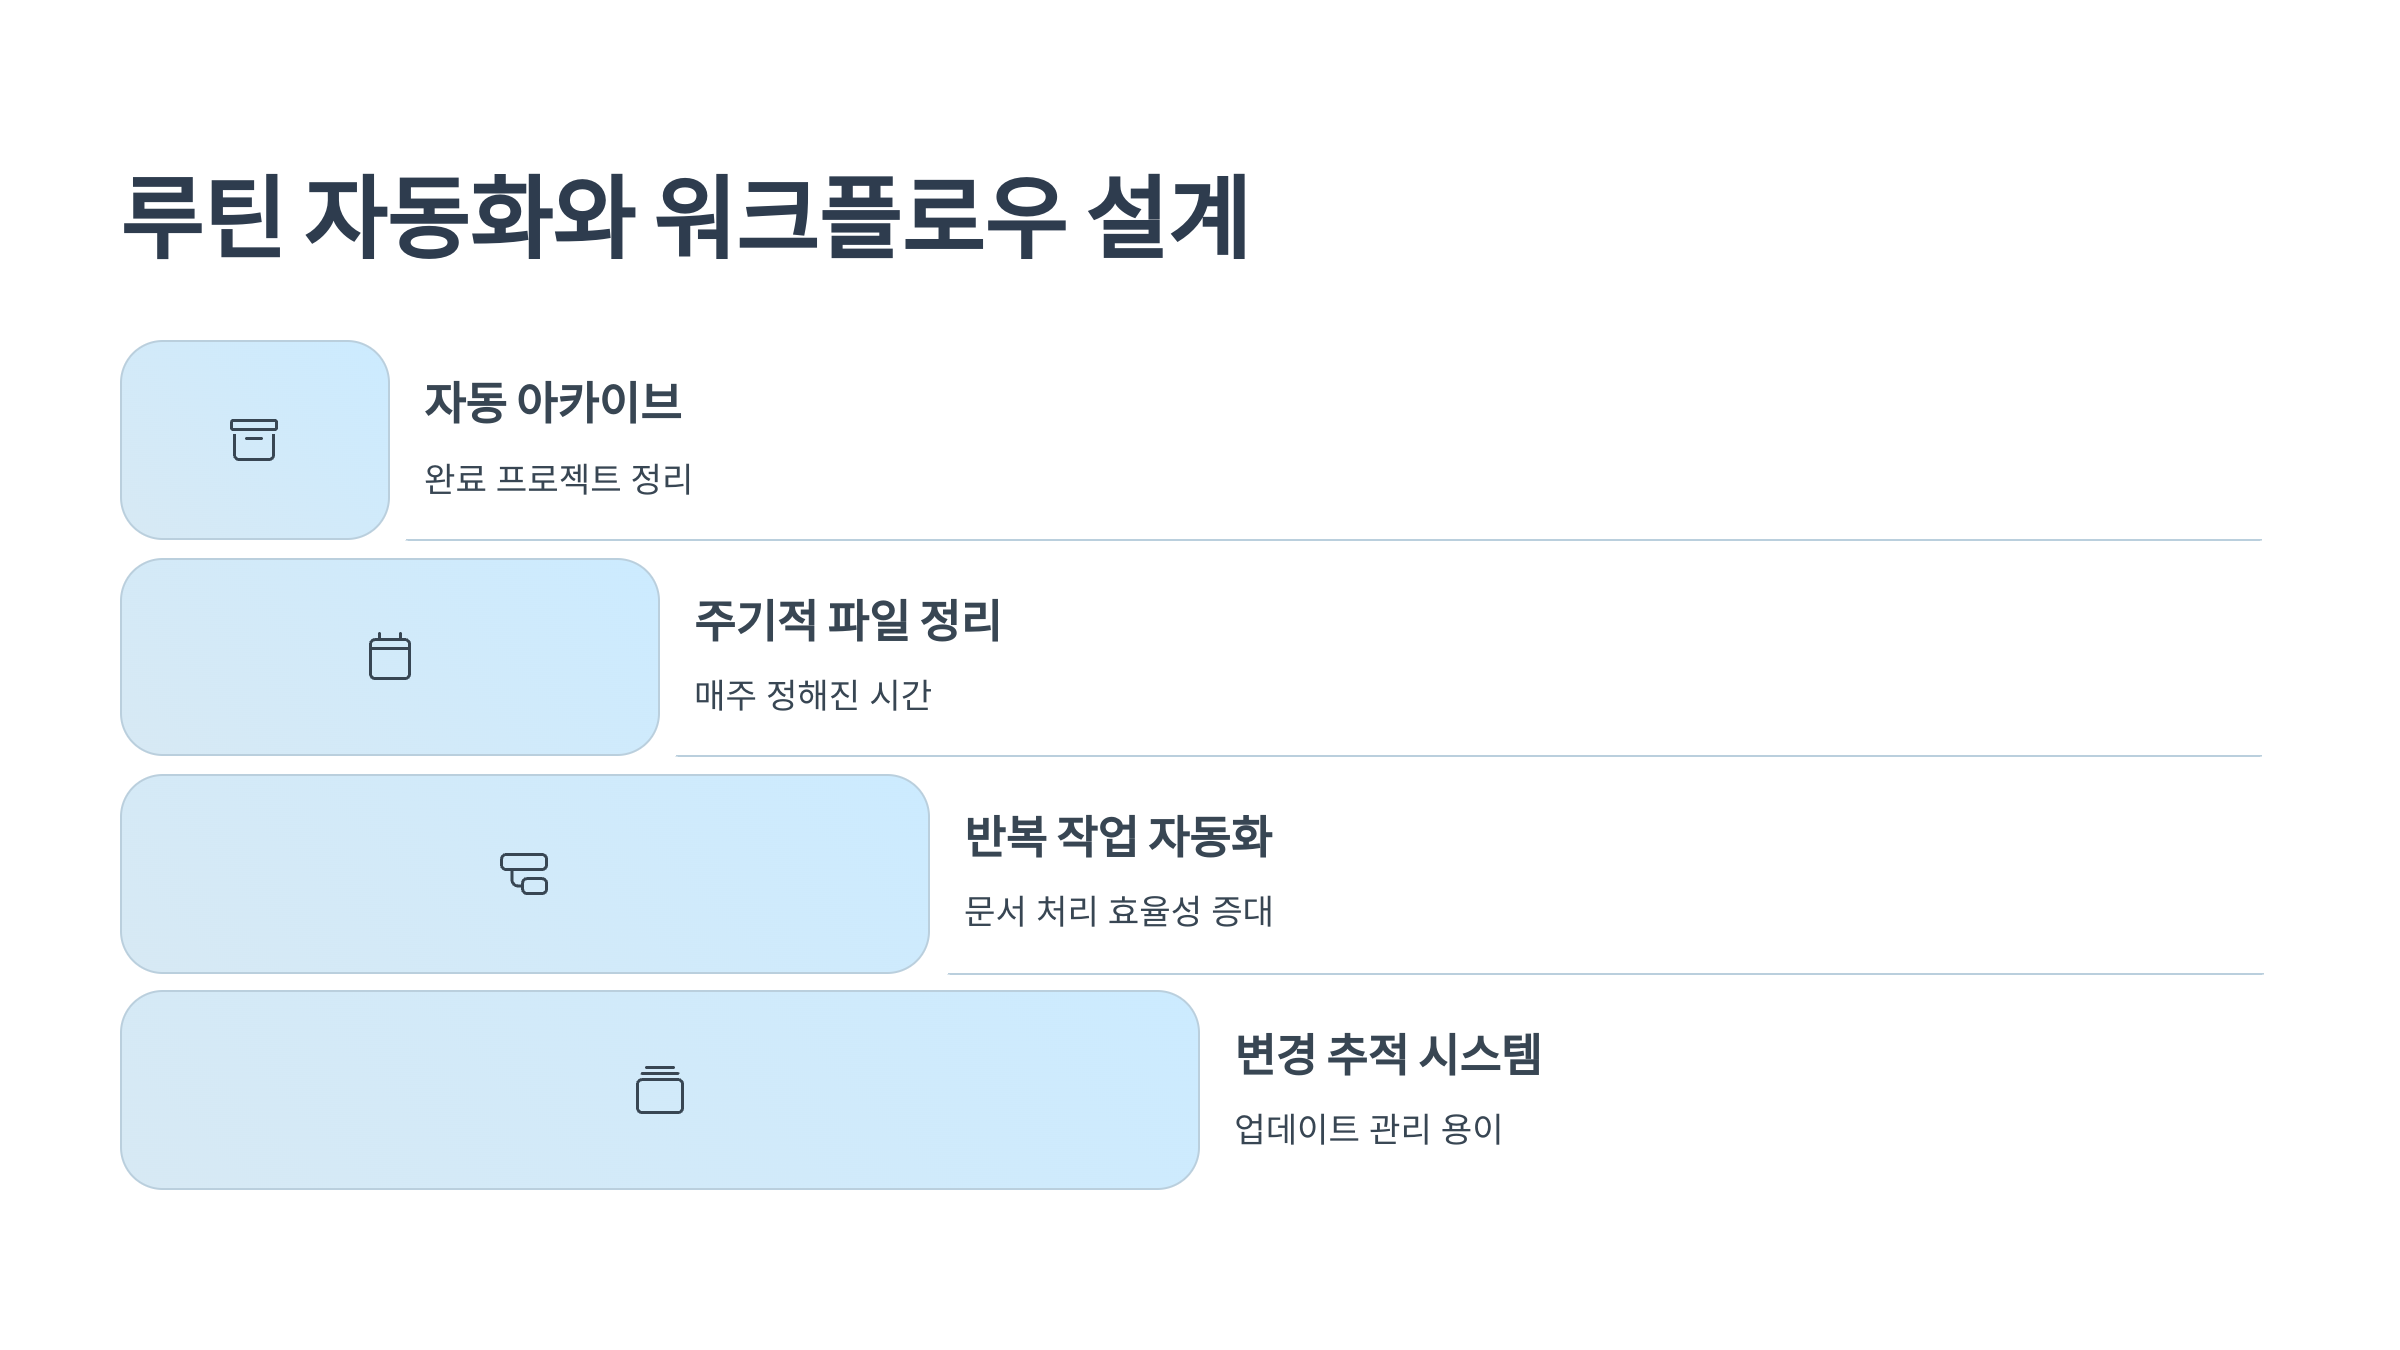The image size is (2400, 1350).
Task: Click the divider line below 문서 처리 효율성 증대
Action: (1606, 973)
